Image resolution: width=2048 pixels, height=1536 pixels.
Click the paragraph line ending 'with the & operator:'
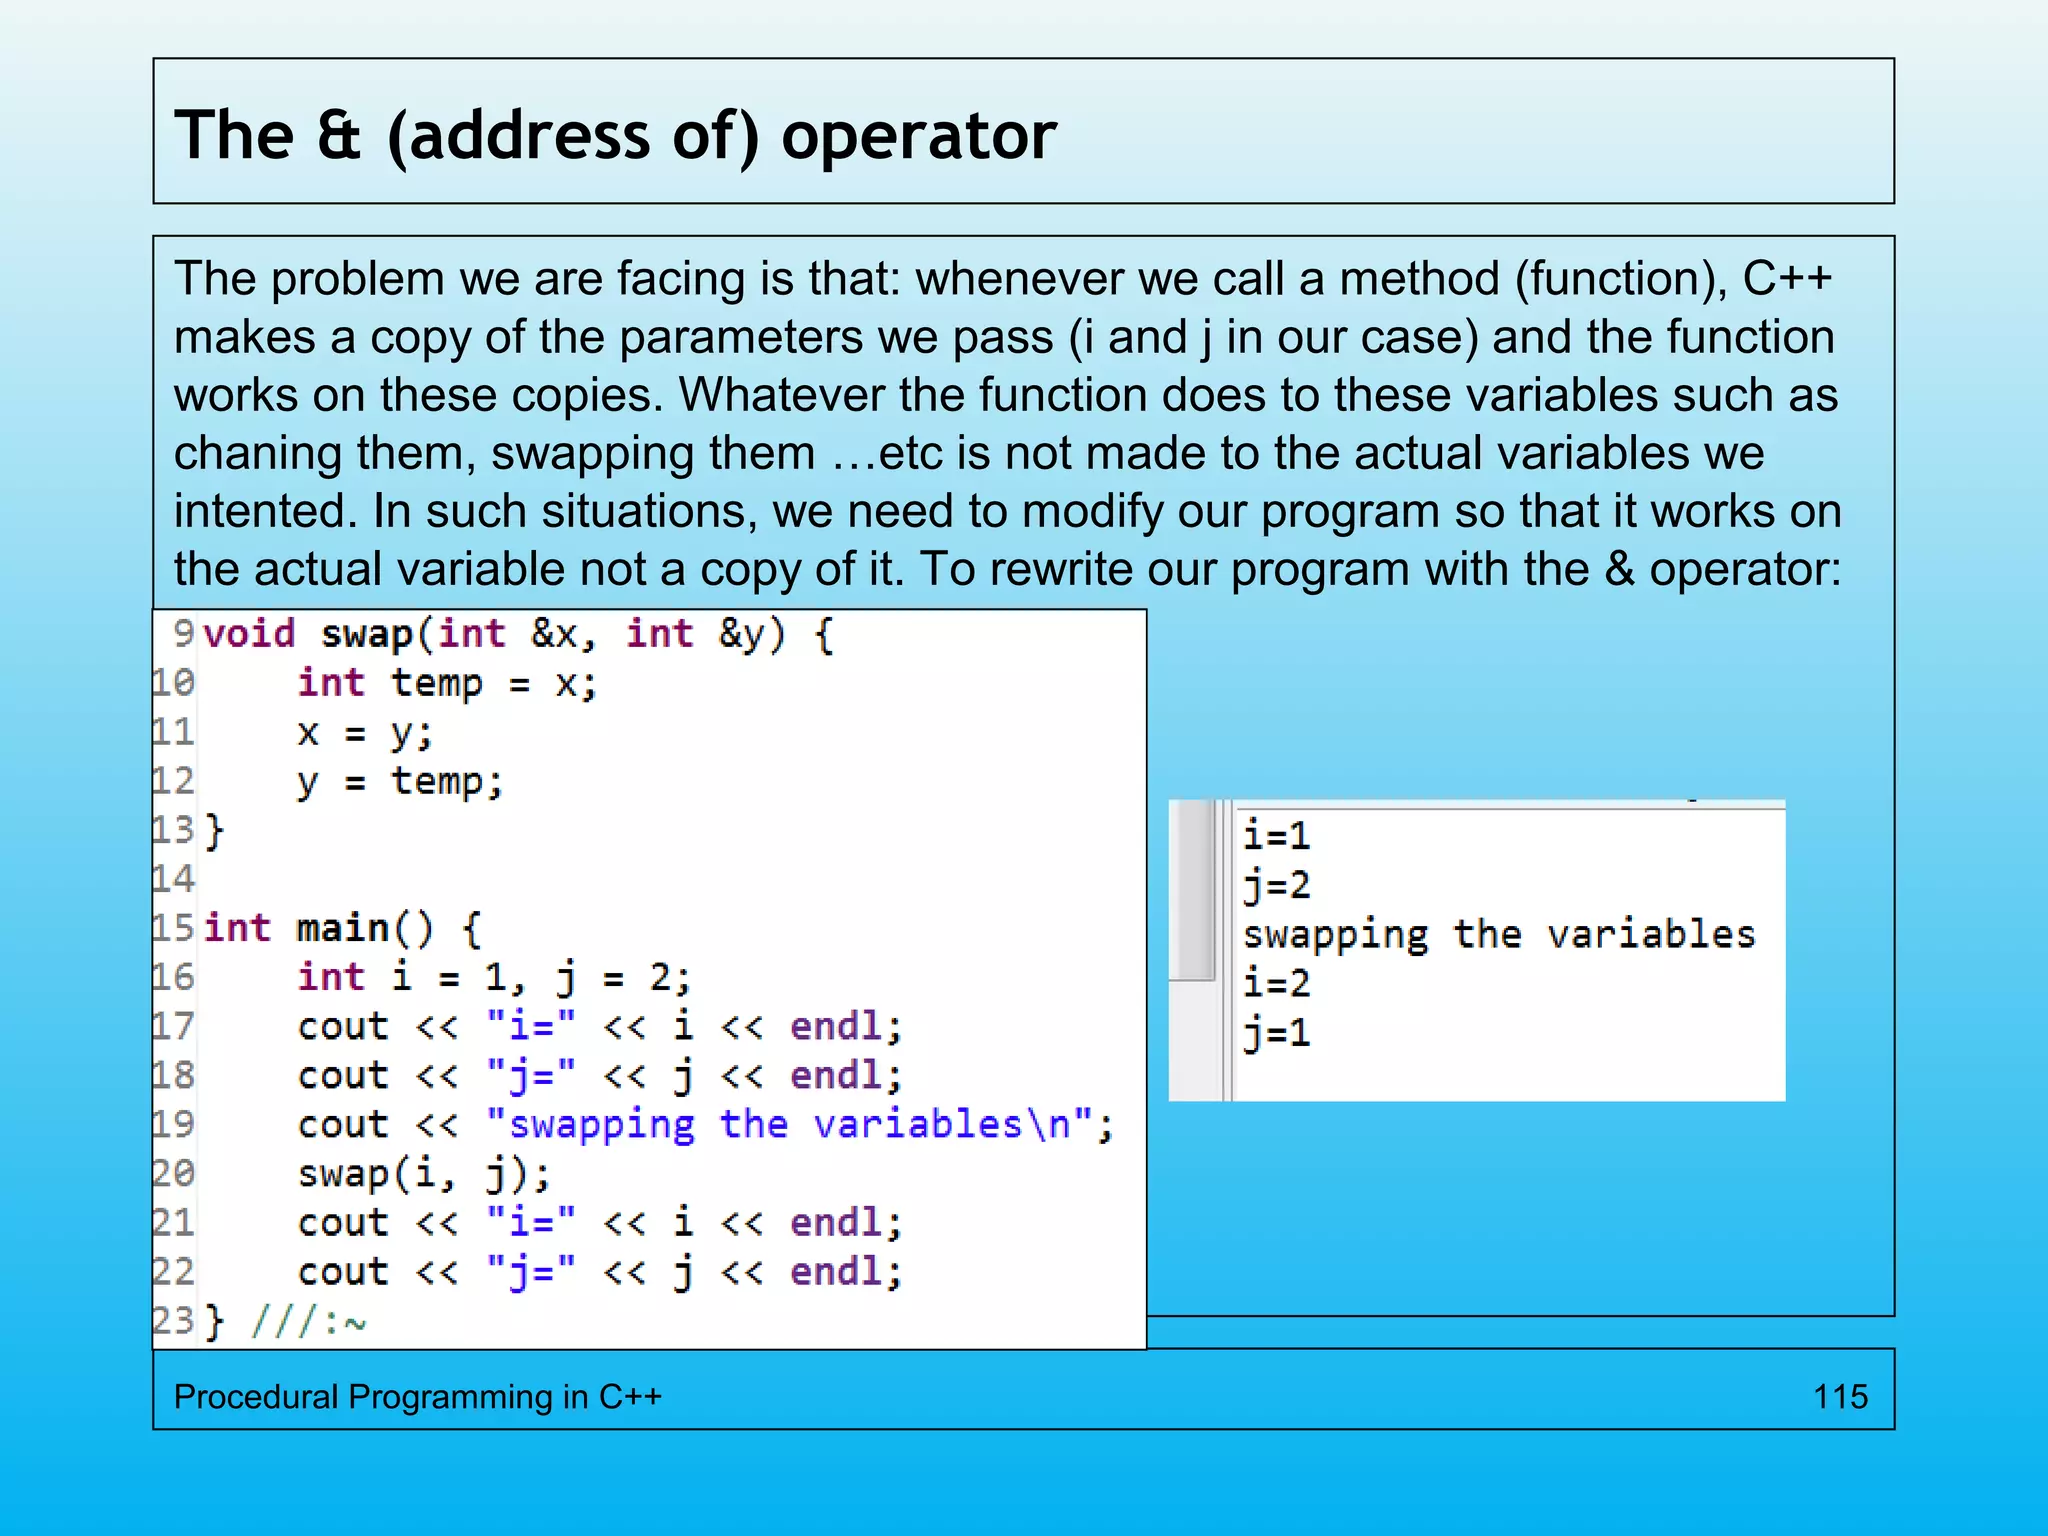[x=1007, y=569]
